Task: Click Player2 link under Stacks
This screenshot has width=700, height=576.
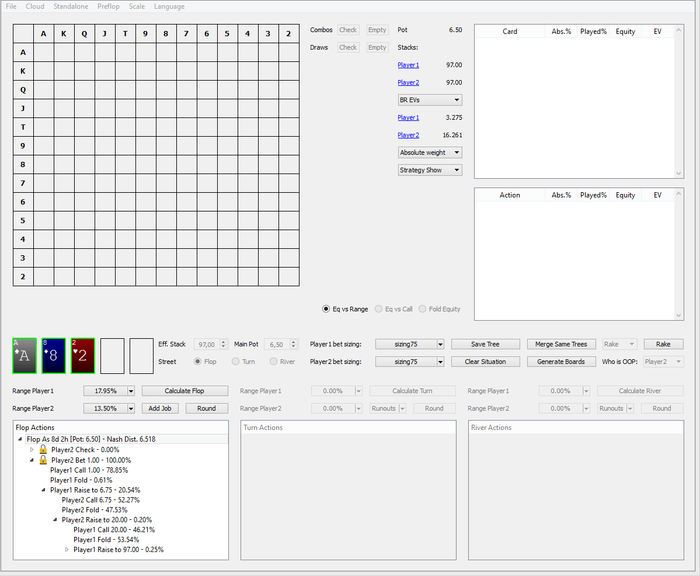Action: 408,83
